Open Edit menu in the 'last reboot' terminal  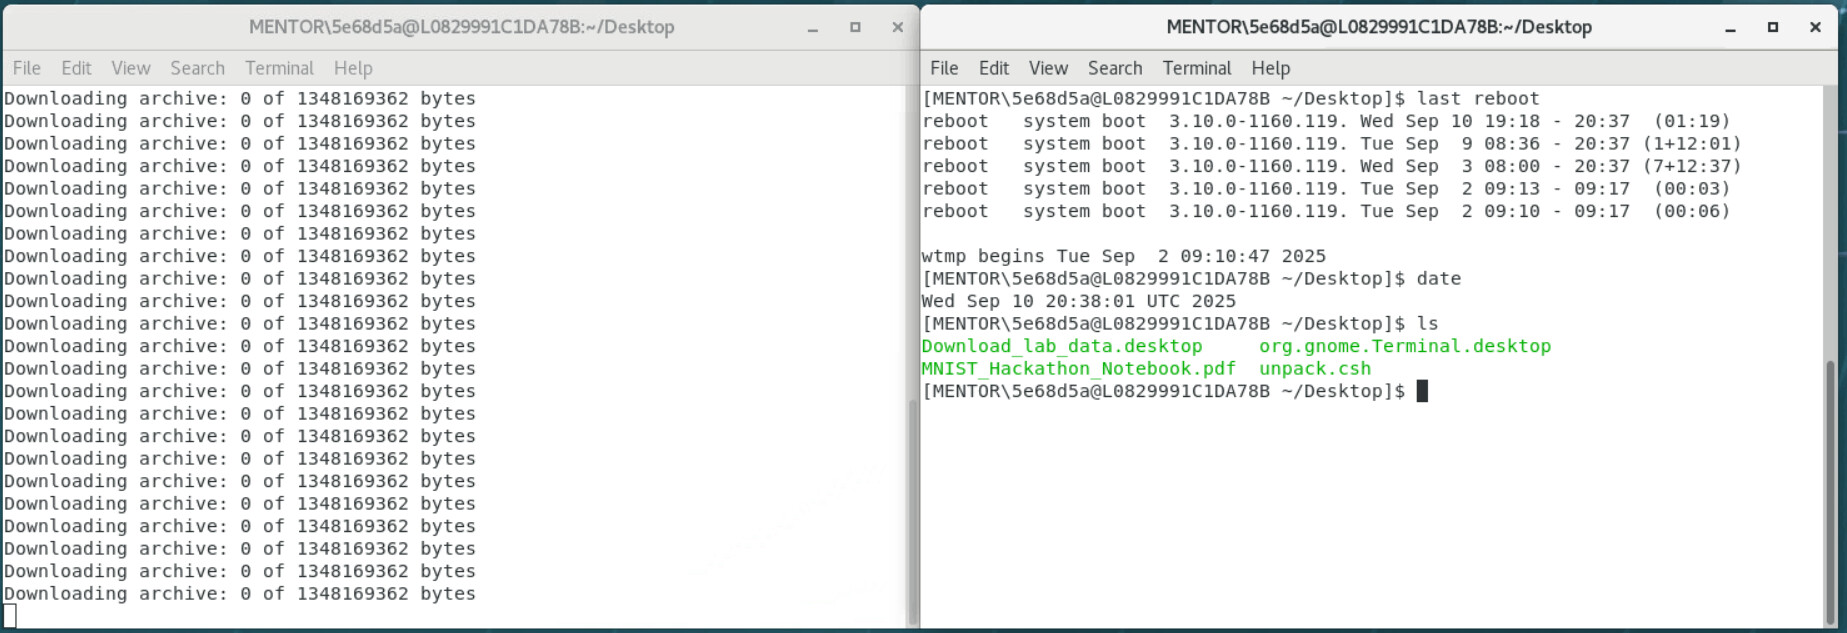pos(993,68)
